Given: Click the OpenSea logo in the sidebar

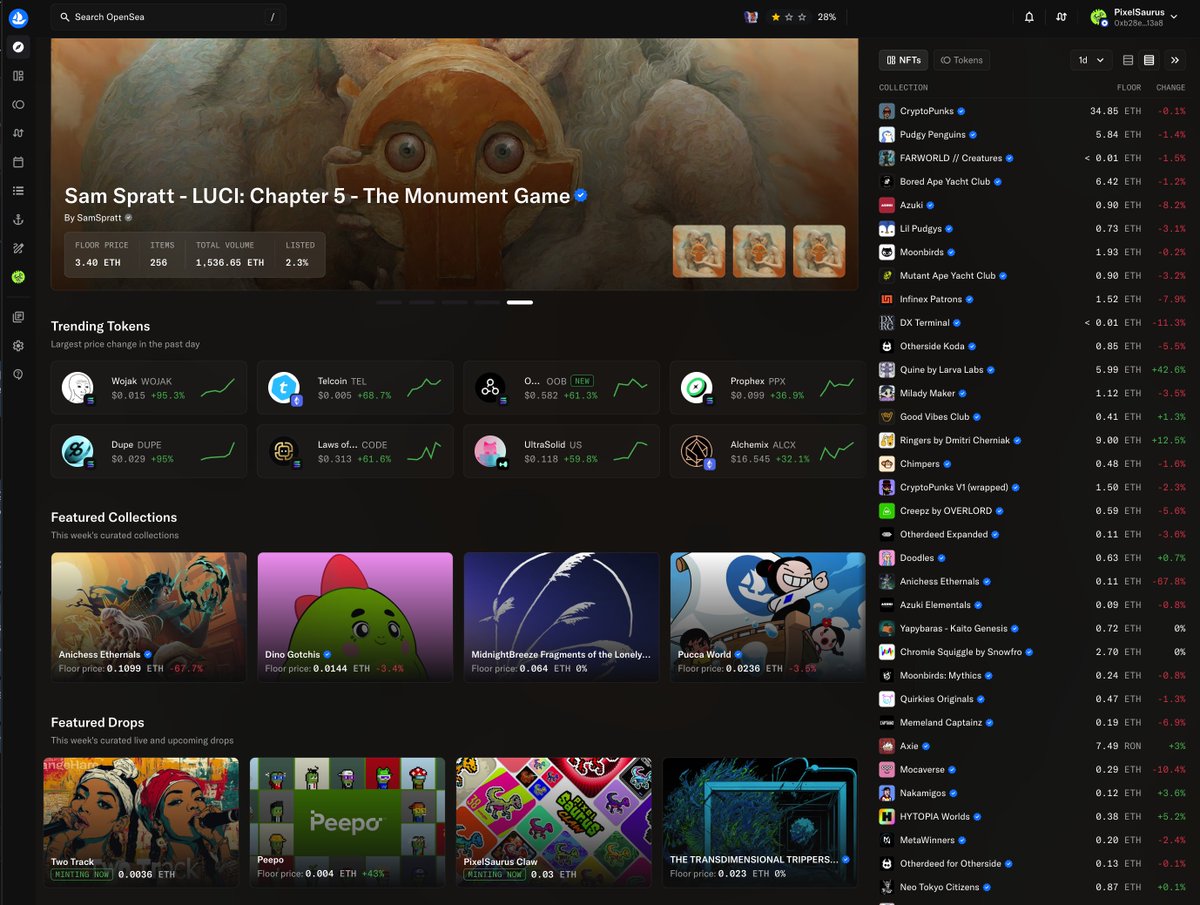Looking at the screenshot, I should point(18,18).
